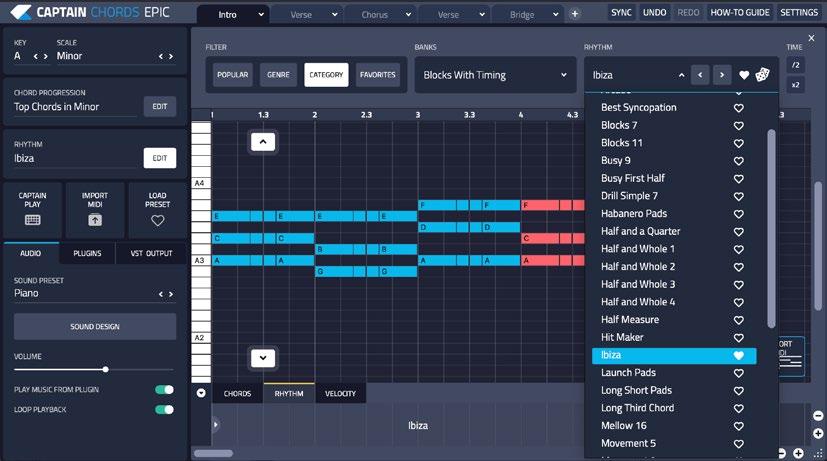This screenshot has height=461, width=827.
Task: Click the SYNC button
Action: 621,12
